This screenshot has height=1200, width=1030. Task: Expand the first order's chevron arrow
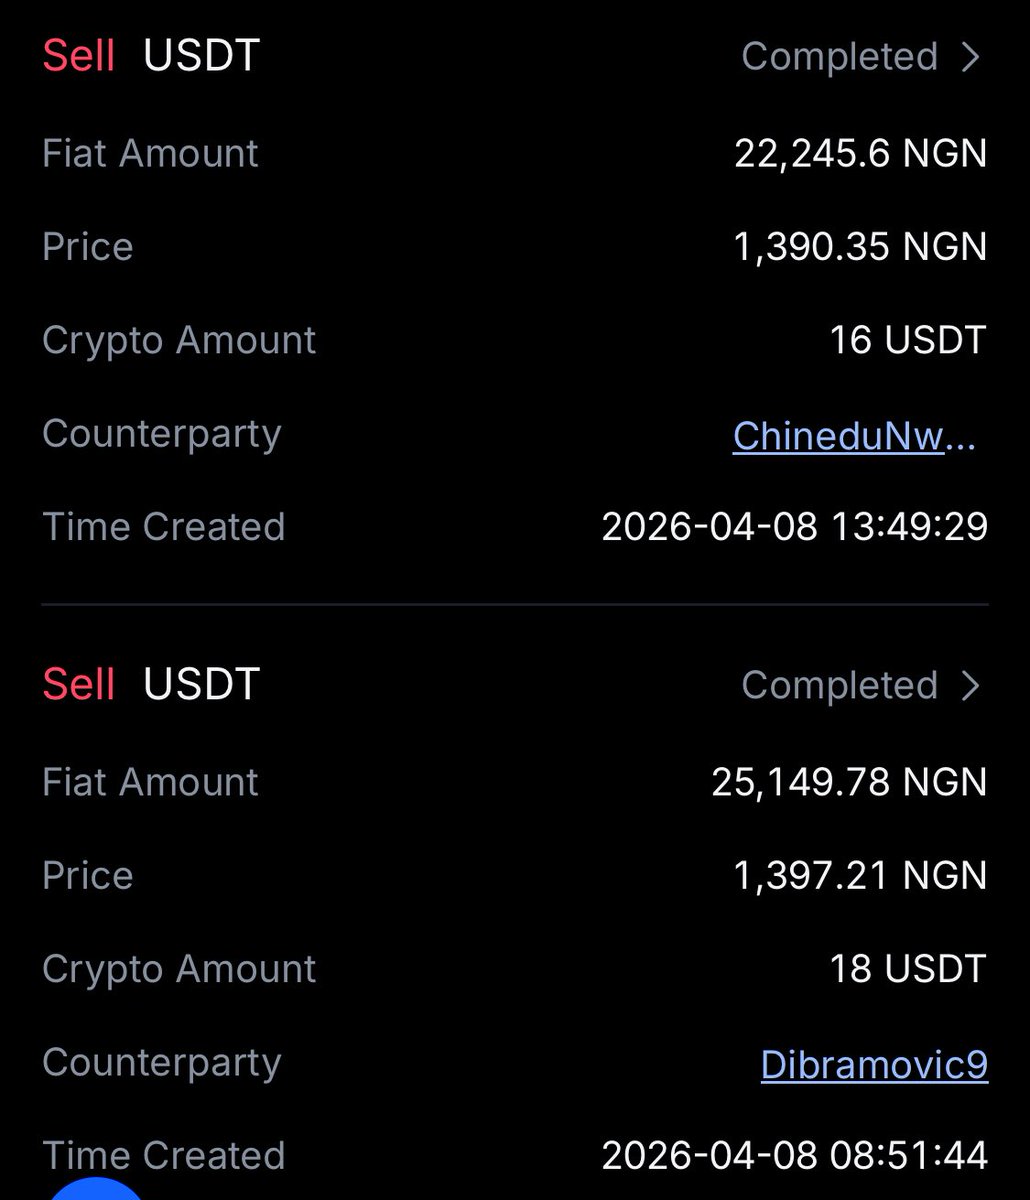point(969,57)
